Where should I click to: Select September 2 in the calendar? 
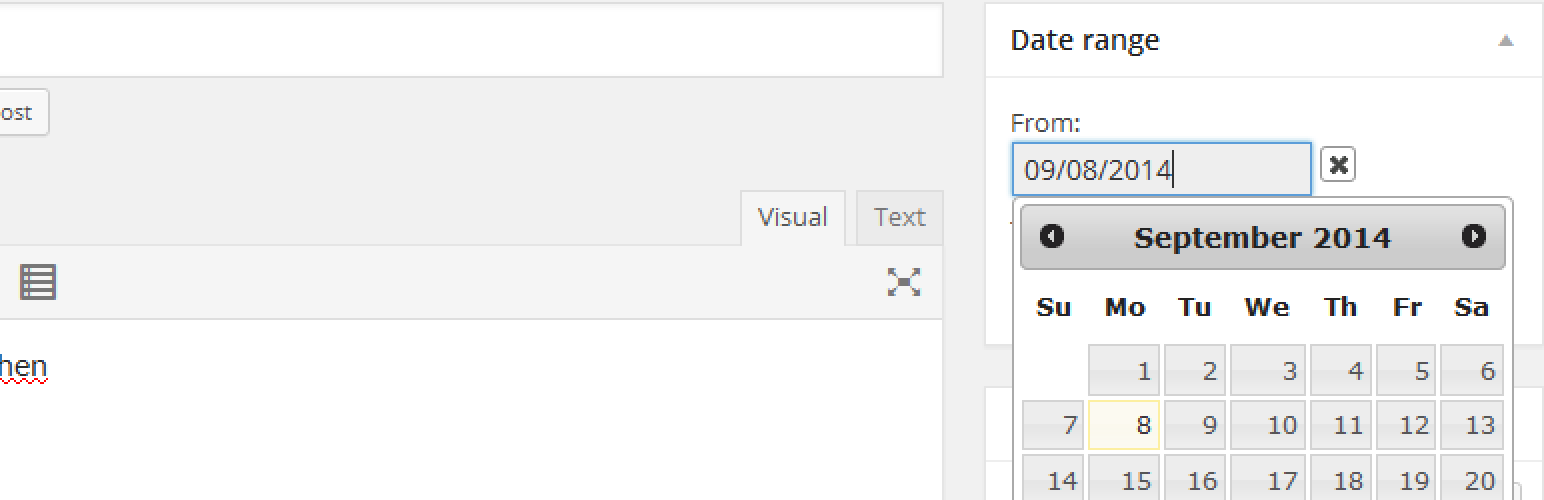click(1196, 371)
